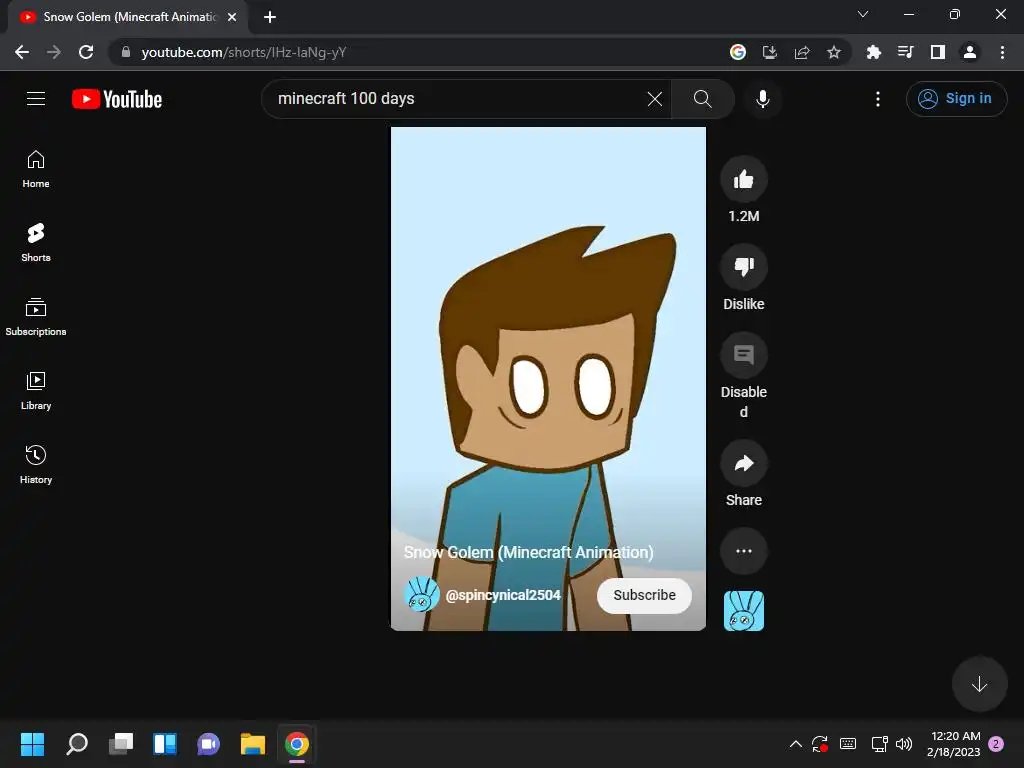Viewport: 1024px width, 768px height.
Task: Open YouTube settings three-dot menu
Action: (x=878, y=99)
